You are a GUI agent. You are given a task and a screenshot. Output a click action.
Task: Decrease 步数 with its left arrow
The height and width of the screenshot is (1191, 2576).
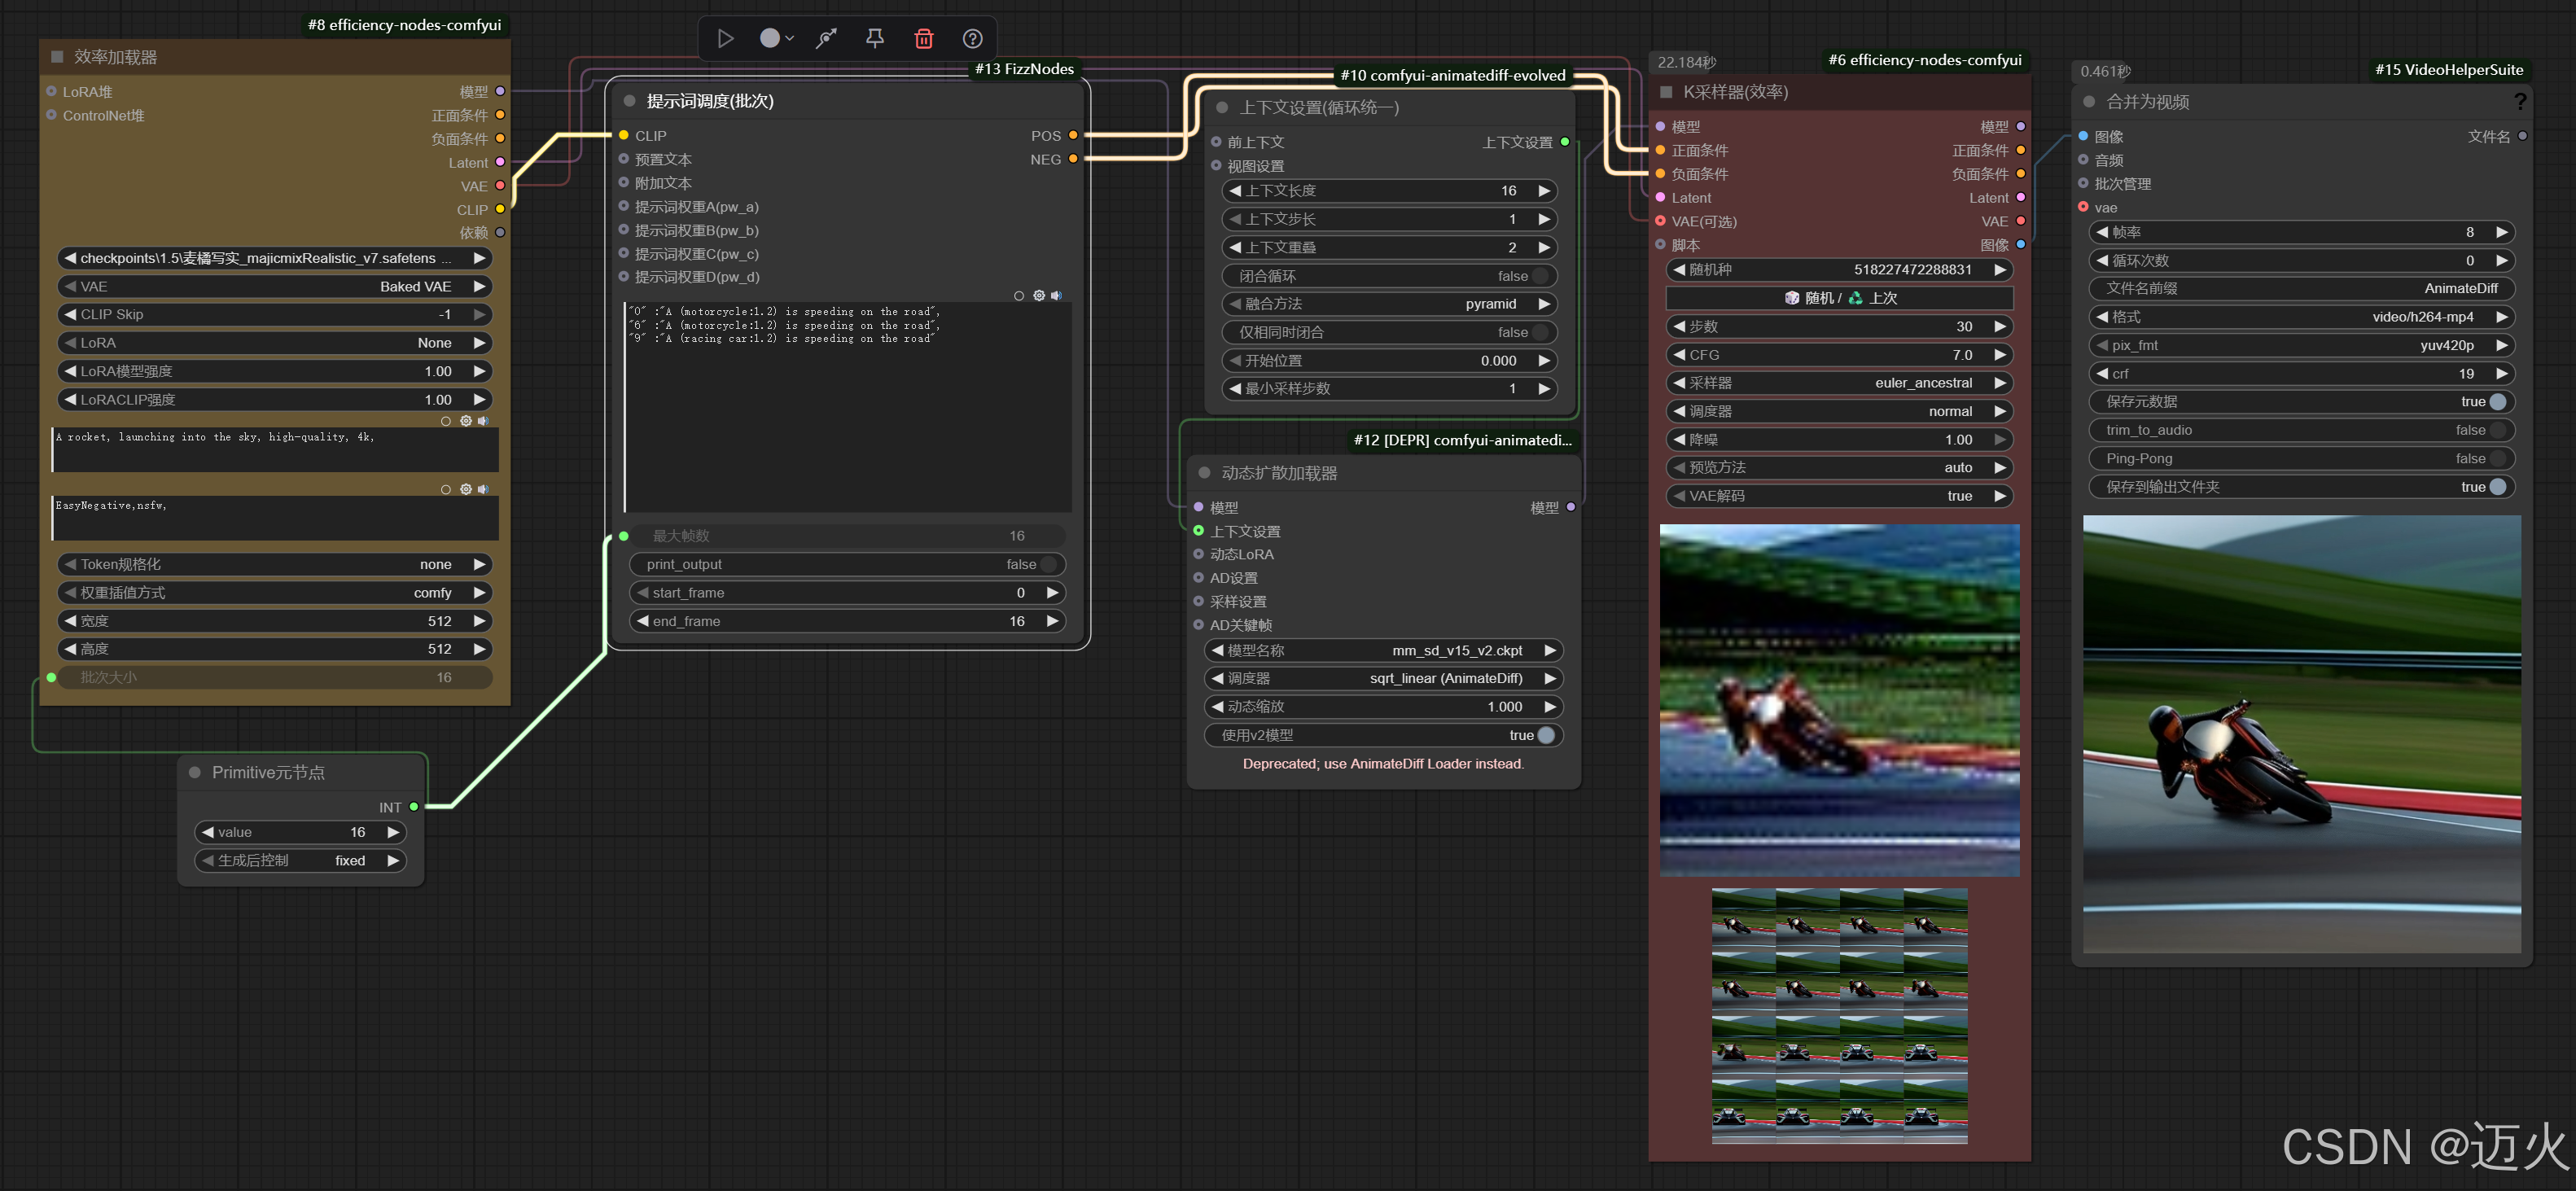1679,326
